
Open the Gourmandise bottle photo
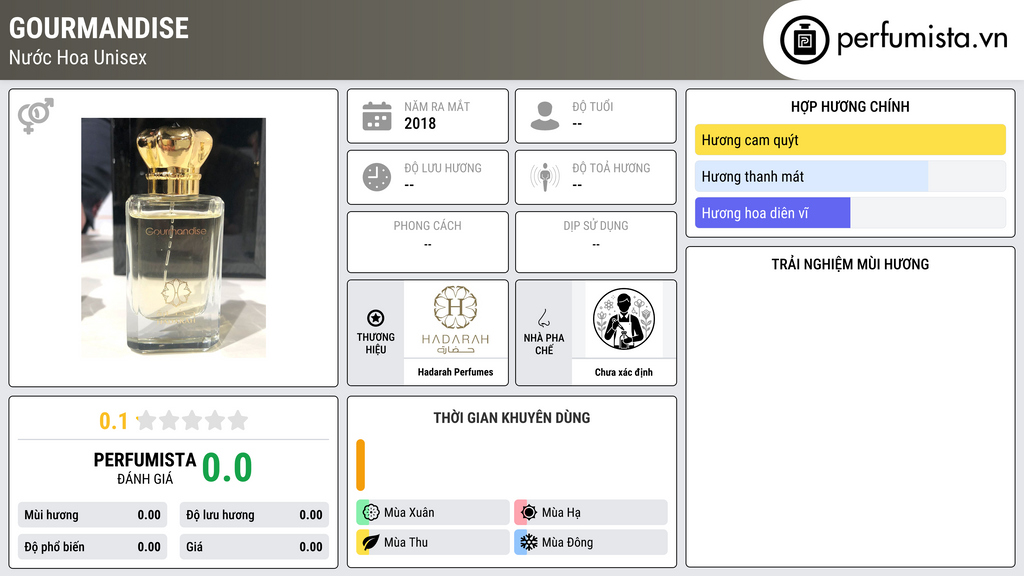click(x=173, y=238)
